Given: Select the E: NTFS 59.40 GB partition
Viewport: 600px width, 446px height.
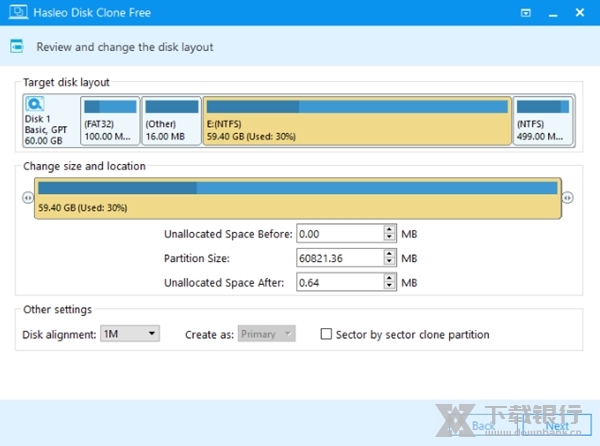Looking at the screenshot, I should 357,121.
